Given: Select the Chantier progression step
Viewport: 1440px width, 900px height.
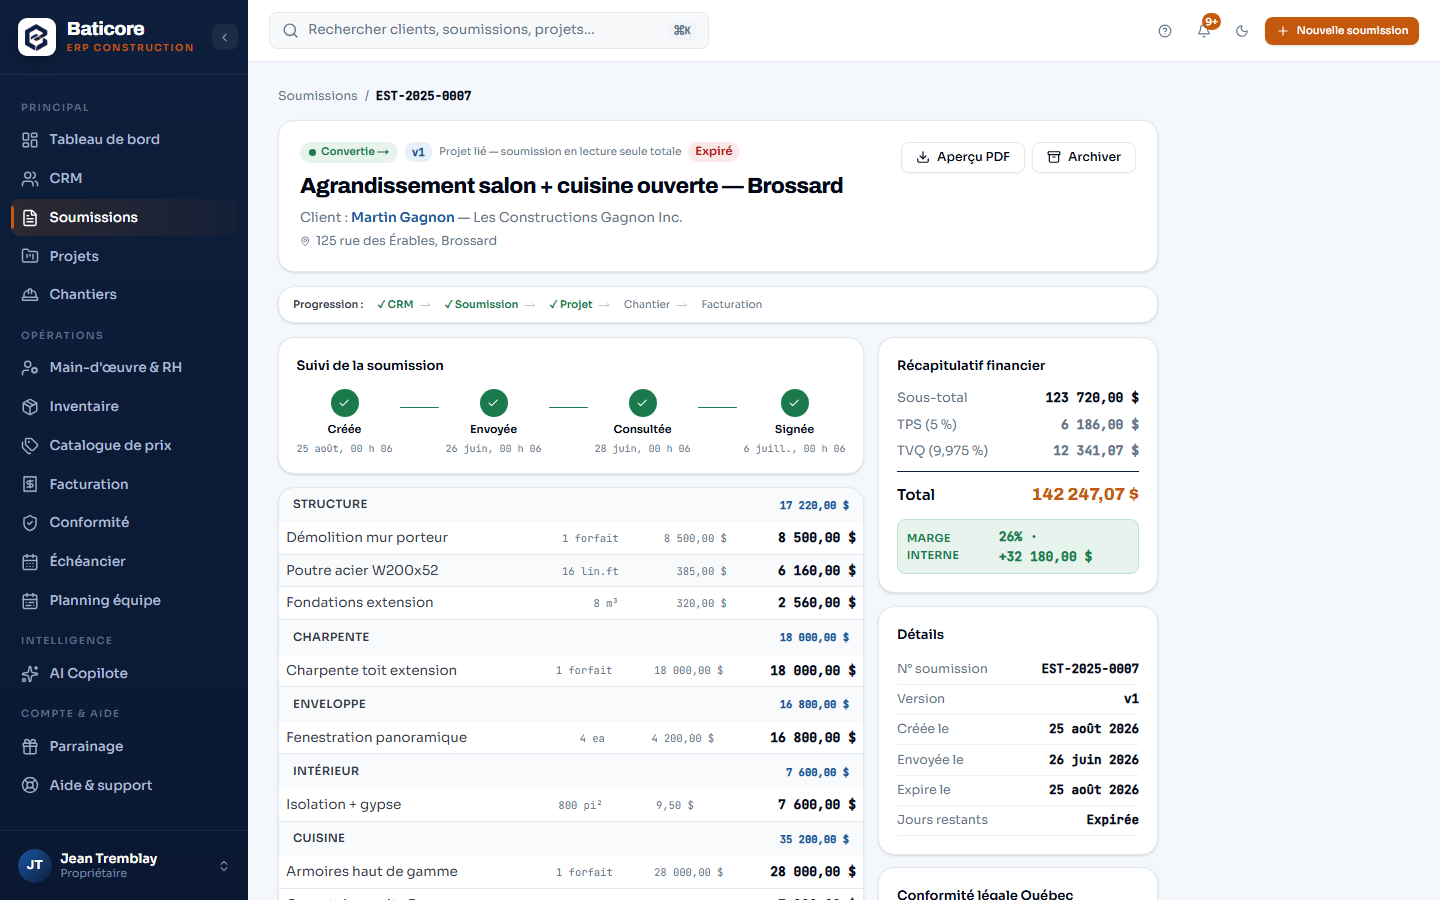Looking at the screenshot, I should pos(647,304).
